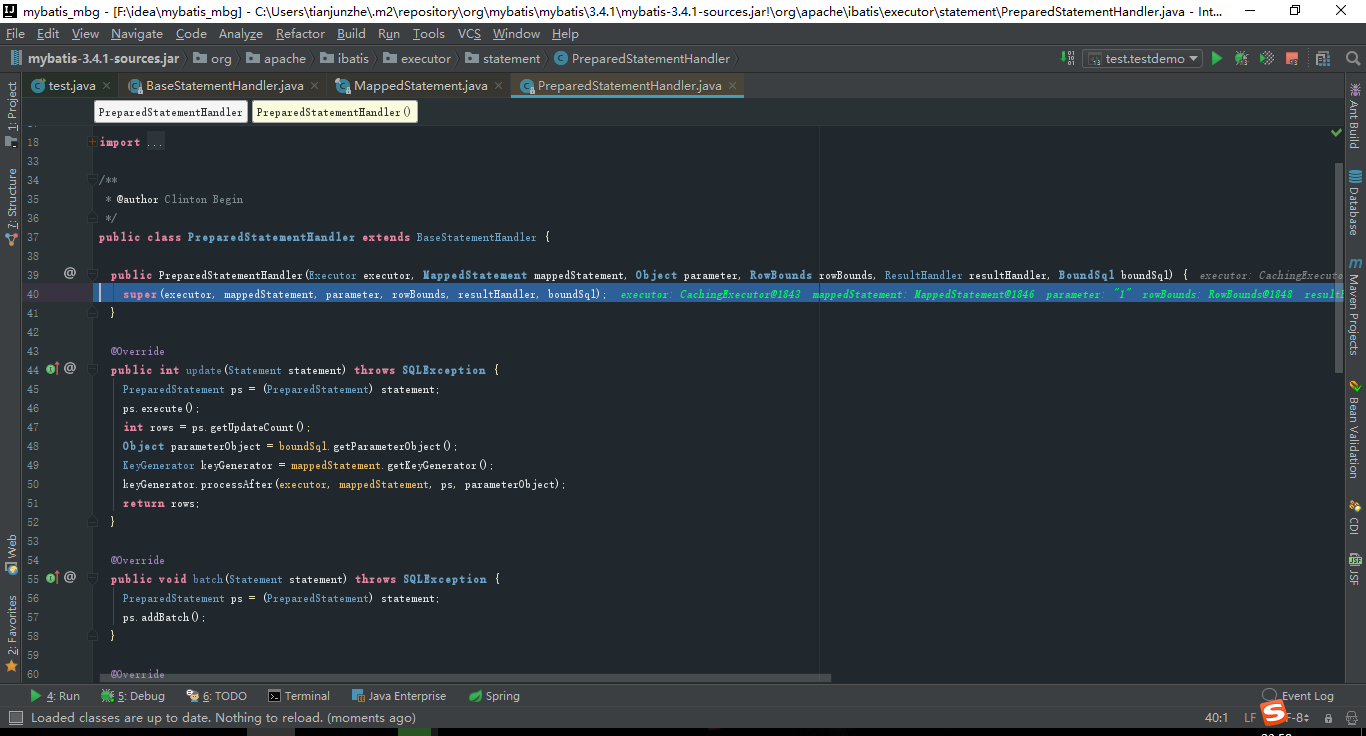The width and height of the screenshot is (1366, 736).
Task: Debug the current configuration
Action: point(1242,58)
